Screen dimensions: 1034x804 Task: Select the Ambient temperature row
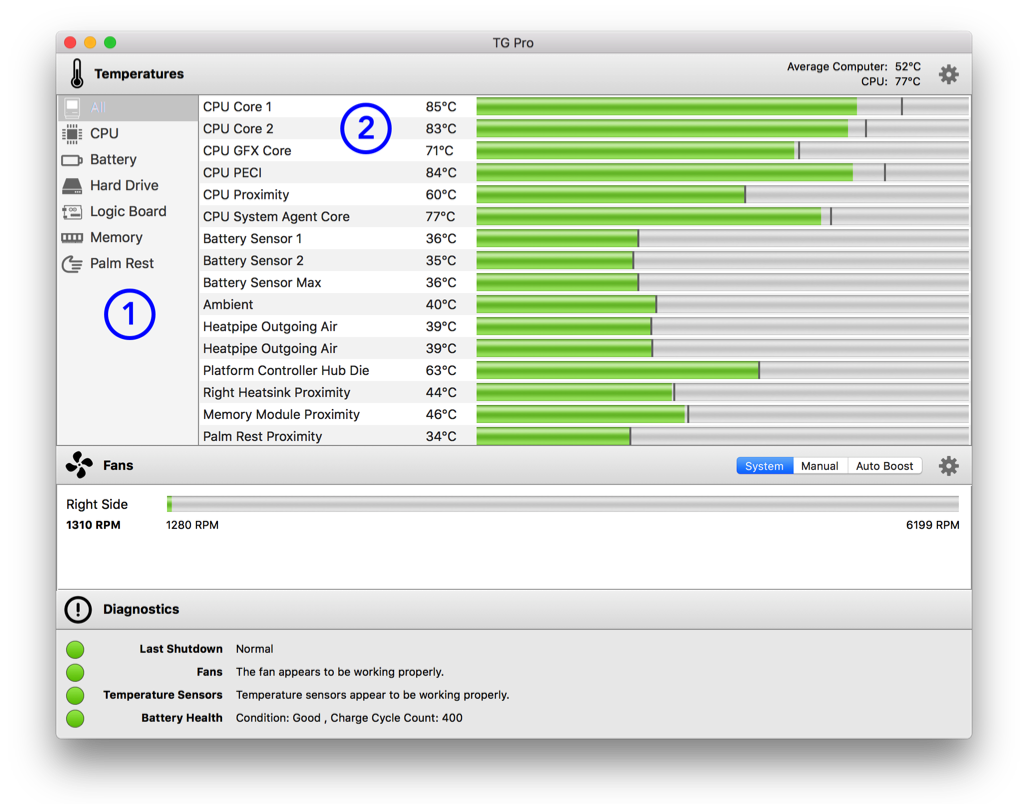coord(584,304)
